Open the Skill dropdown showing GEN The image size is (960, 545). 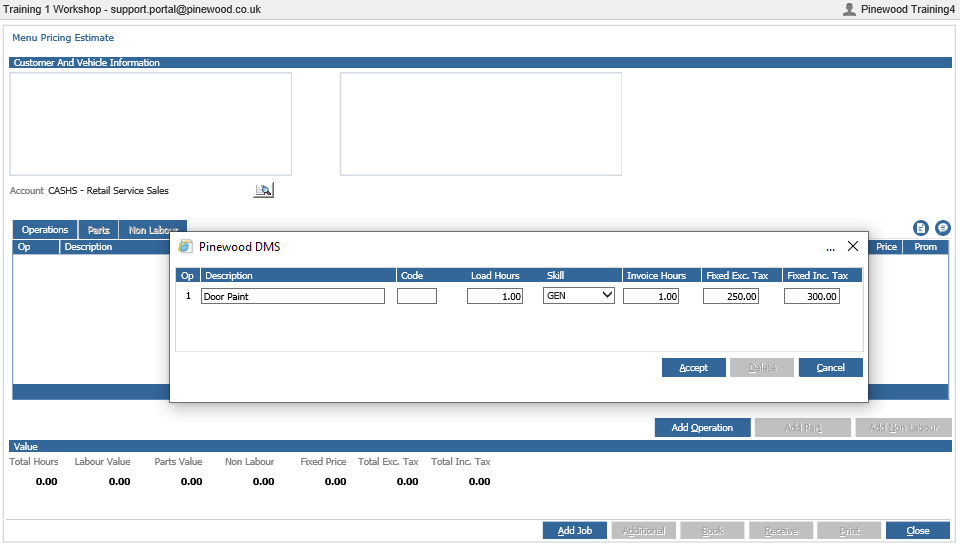click(x=579, y=296)
